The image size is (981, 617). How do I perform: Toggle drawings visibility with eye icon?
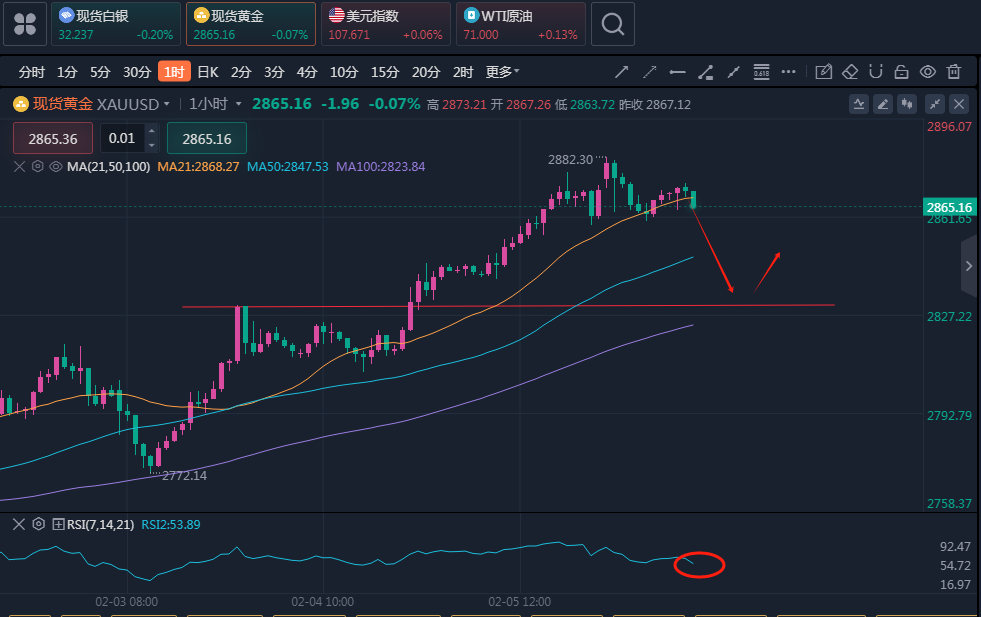pos(928,72)
